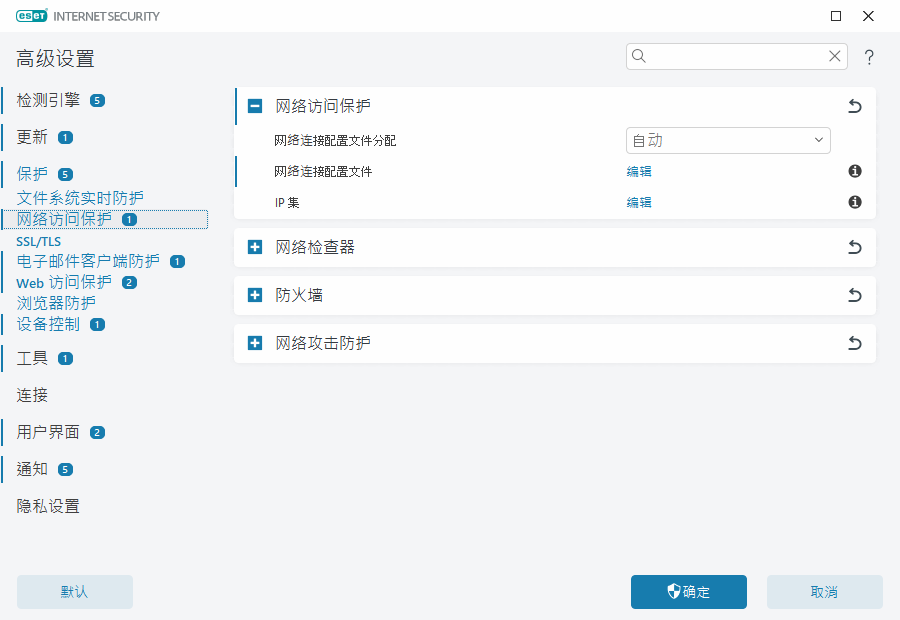Screen dimensions: 900x620
Task: Click the revert icon for 网络访问保护
Action: [x=854, y=105]
